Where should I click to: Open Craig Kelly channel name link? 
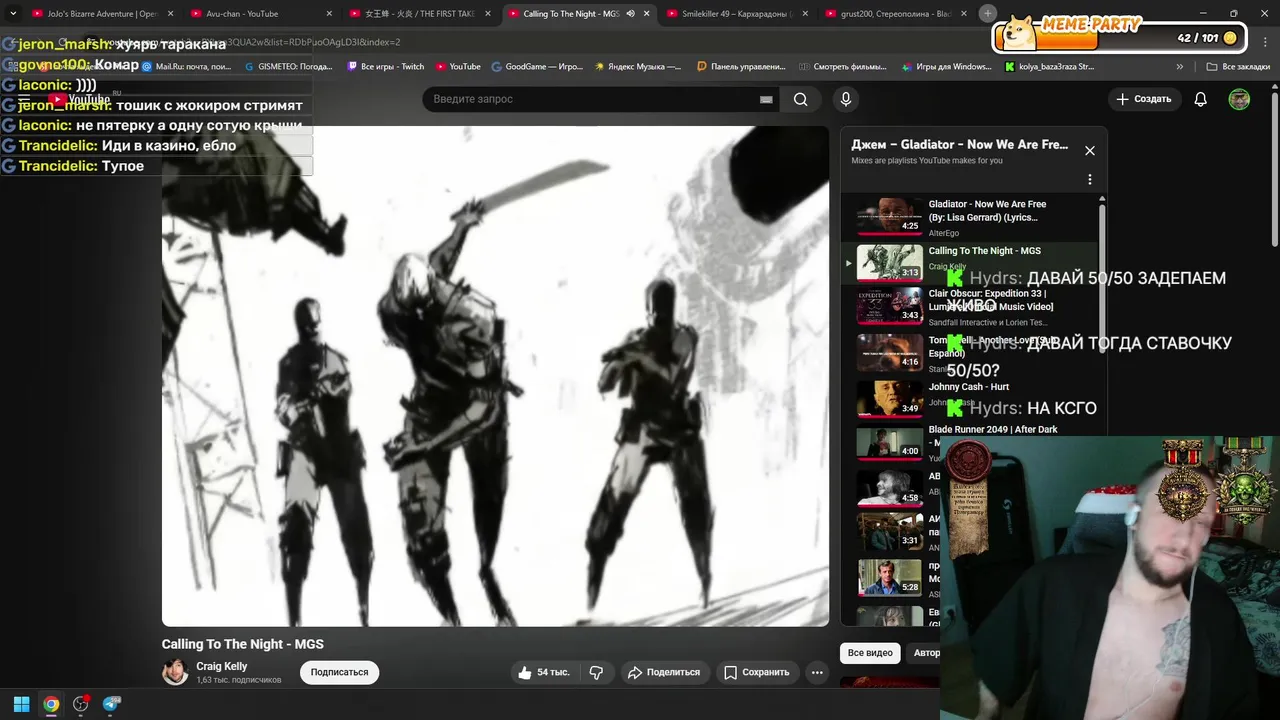221,666
